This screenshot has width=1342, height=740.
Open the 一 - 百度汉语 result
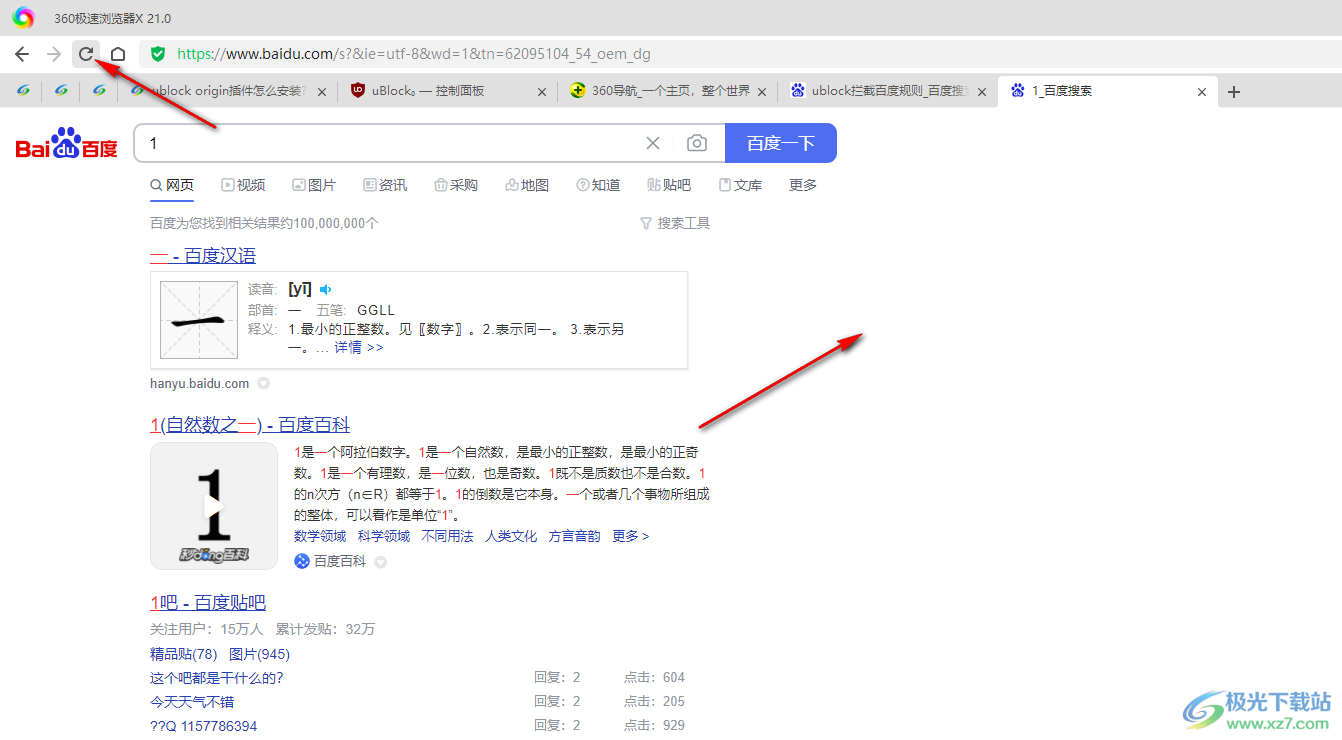(x=203, y=256)
